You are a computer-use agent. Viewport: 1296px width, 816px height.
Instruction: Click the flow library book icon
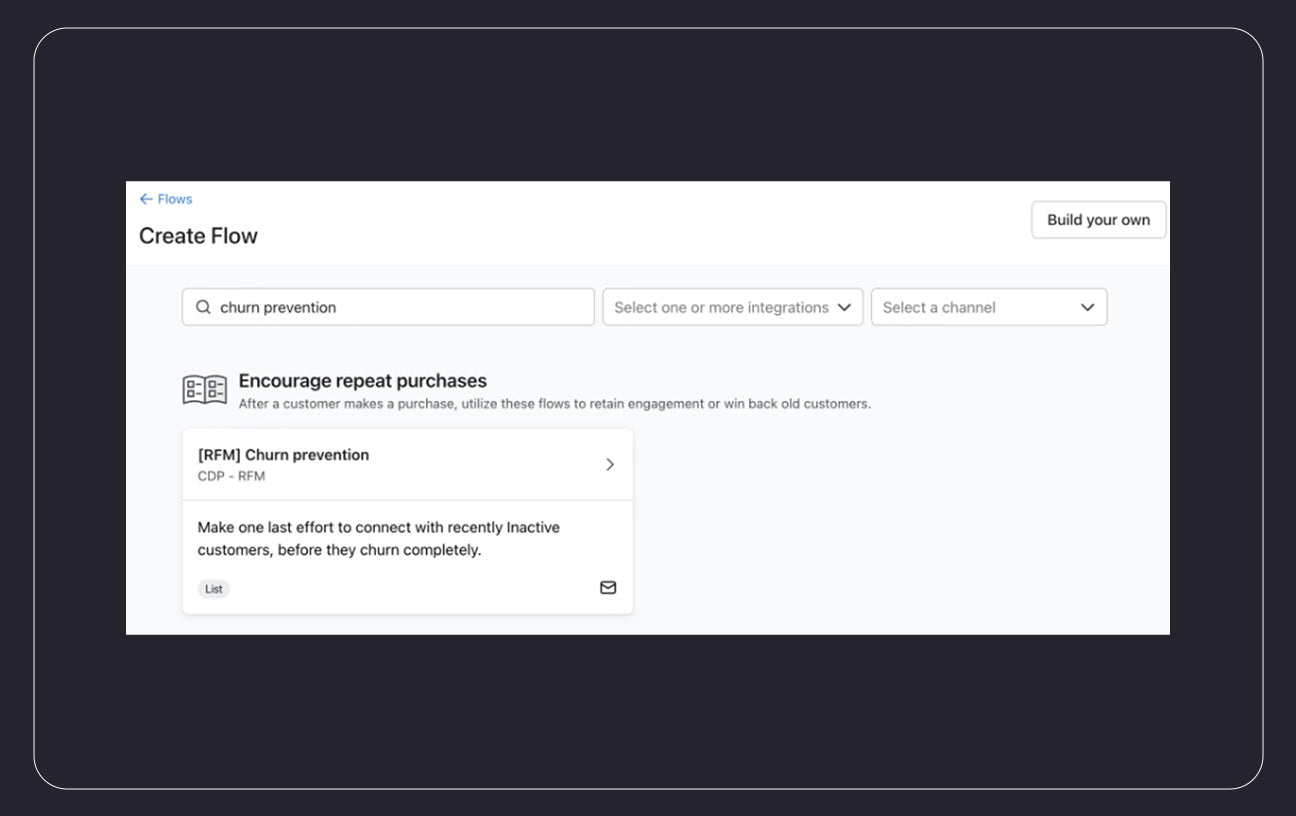tap(205, 390)
